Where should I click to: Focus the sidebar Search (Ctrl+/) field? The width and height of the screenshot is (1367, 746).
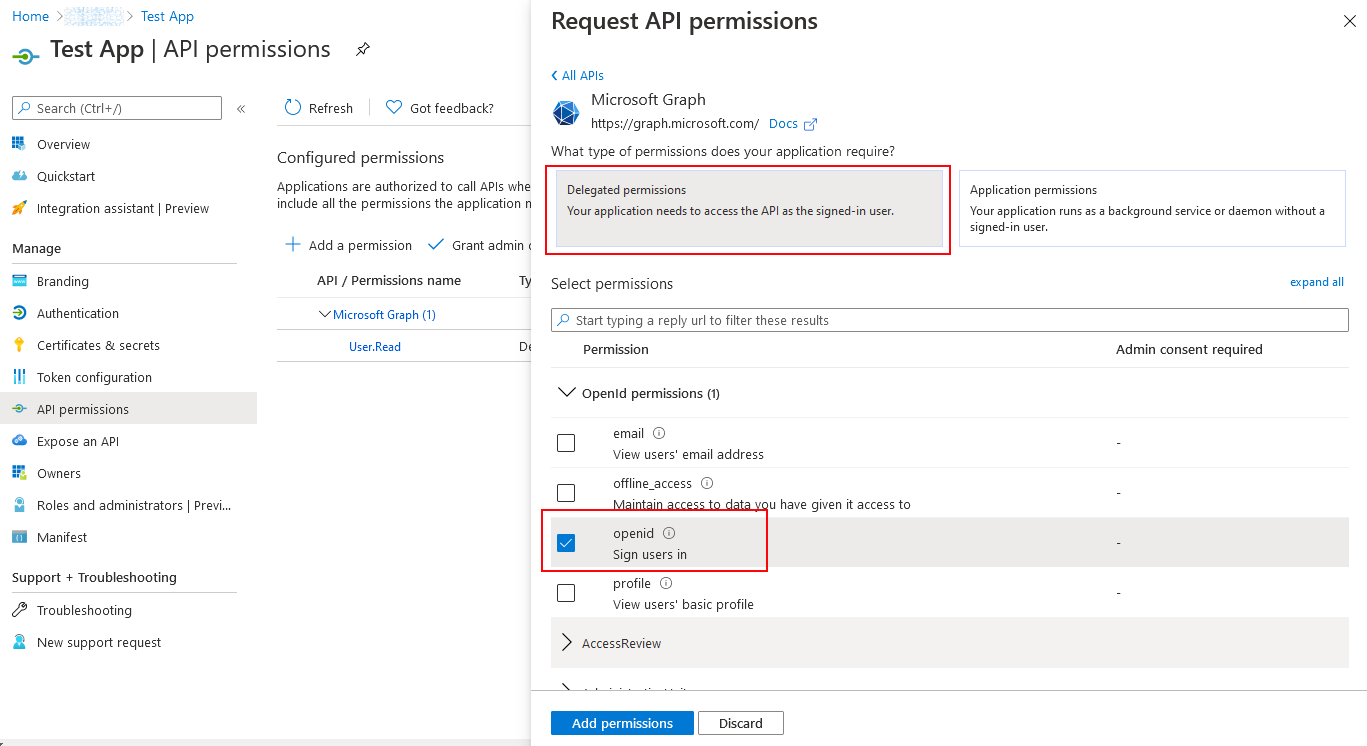(117, 108)
